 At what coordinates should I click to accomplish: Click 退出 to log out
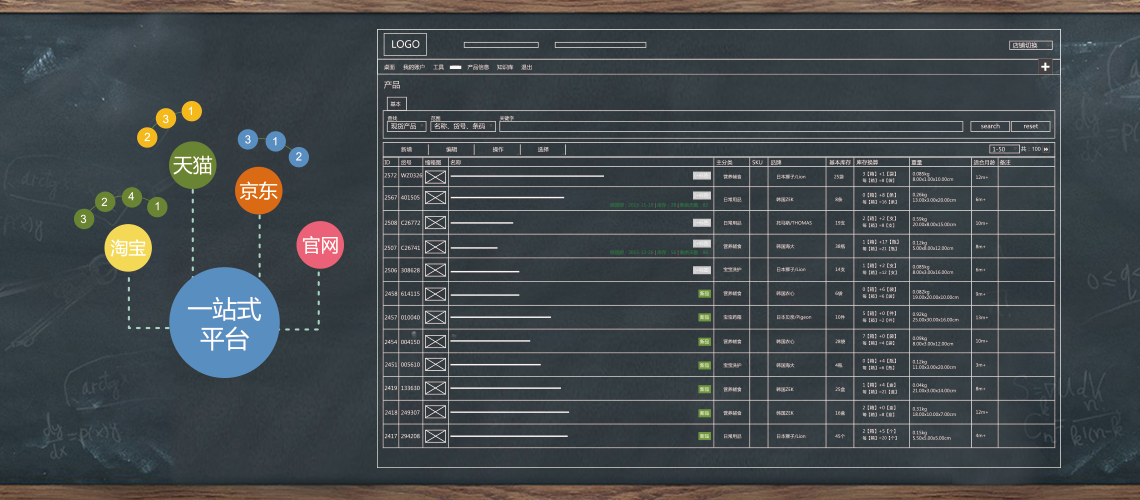point(526,67)
